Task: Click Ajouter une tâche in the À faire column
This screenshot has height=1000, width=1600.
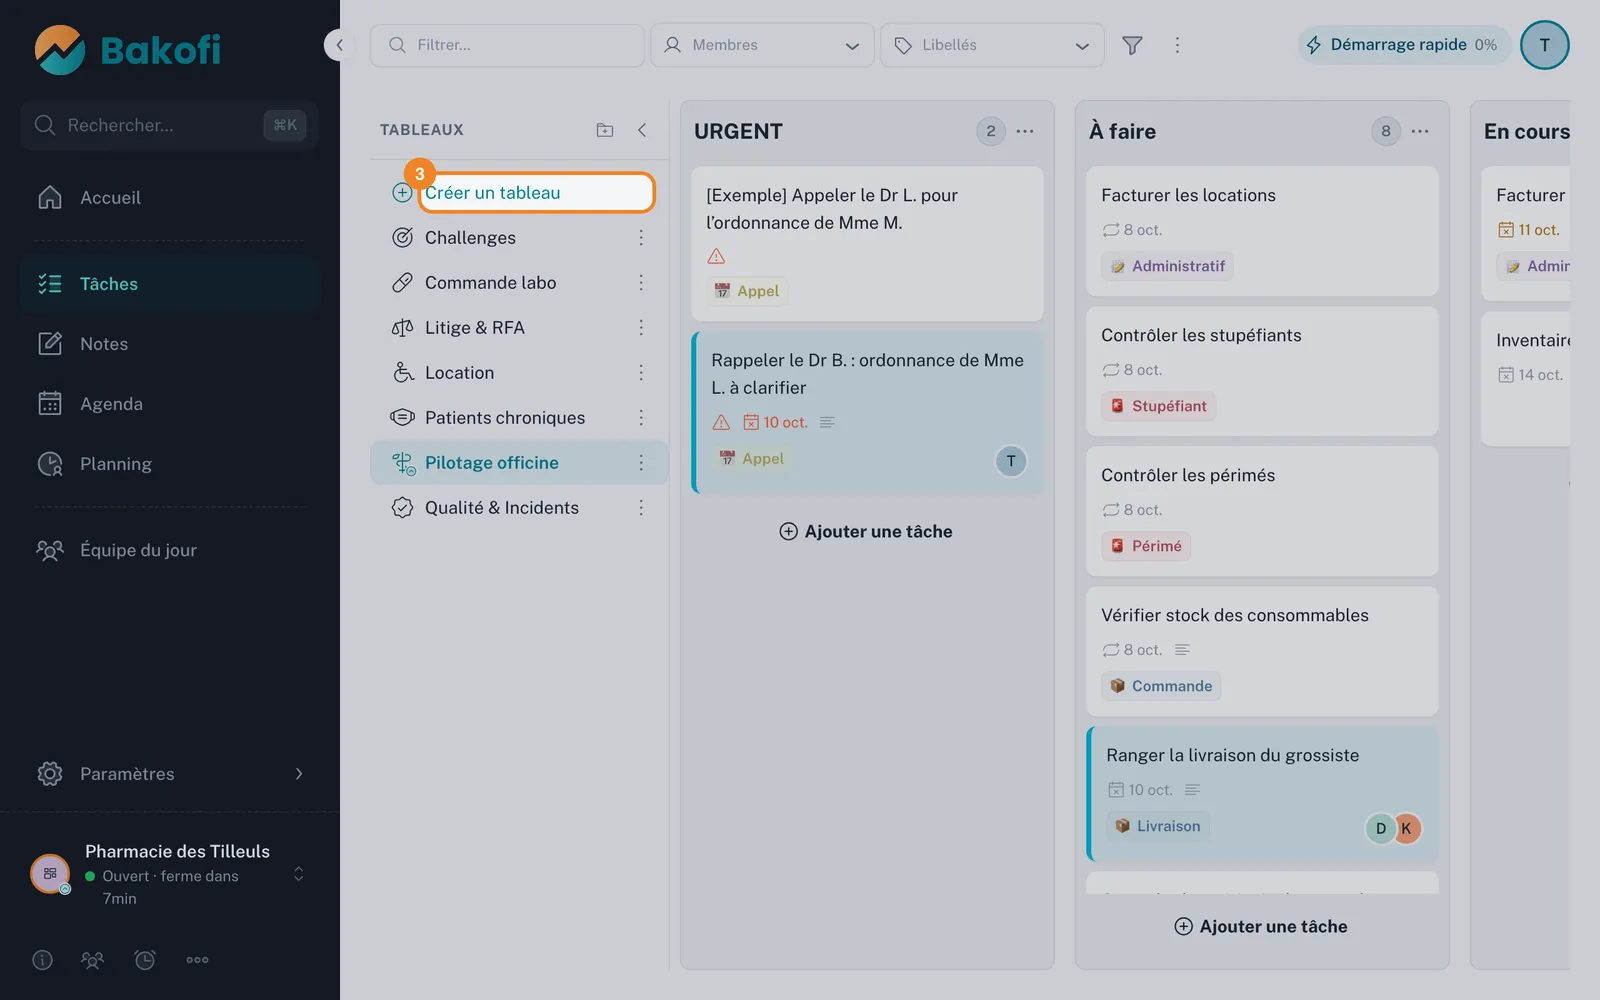Action: coord(1261,927)
